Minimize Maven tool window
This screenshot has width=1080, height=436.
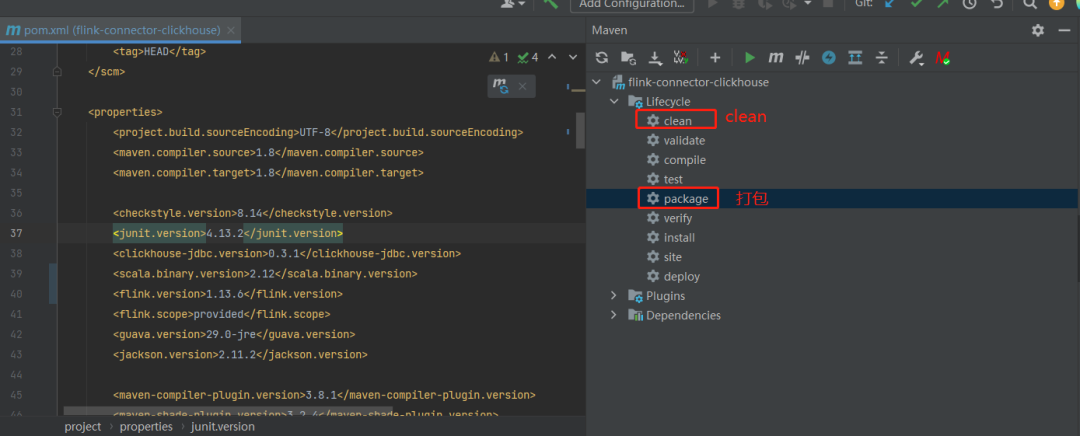(1063, 30)
